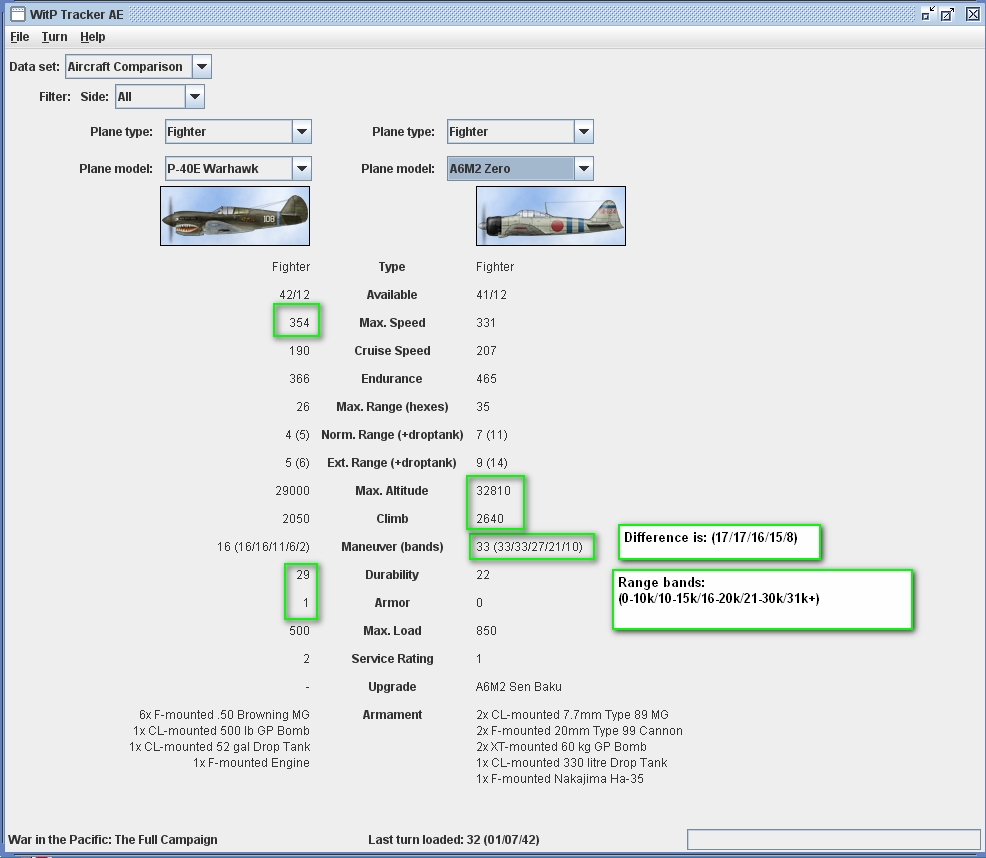986x858 pixels.
Task: Click the Available date 41/12
Action: (x=491, y=294)
